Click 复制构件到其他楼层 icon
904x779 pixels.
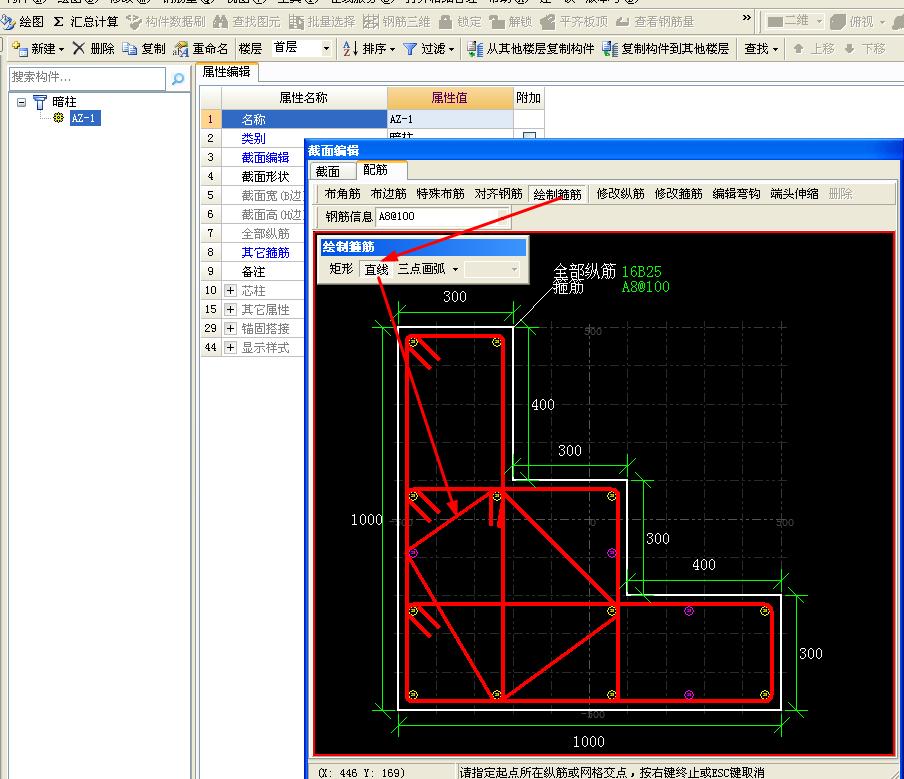[610, 48]
